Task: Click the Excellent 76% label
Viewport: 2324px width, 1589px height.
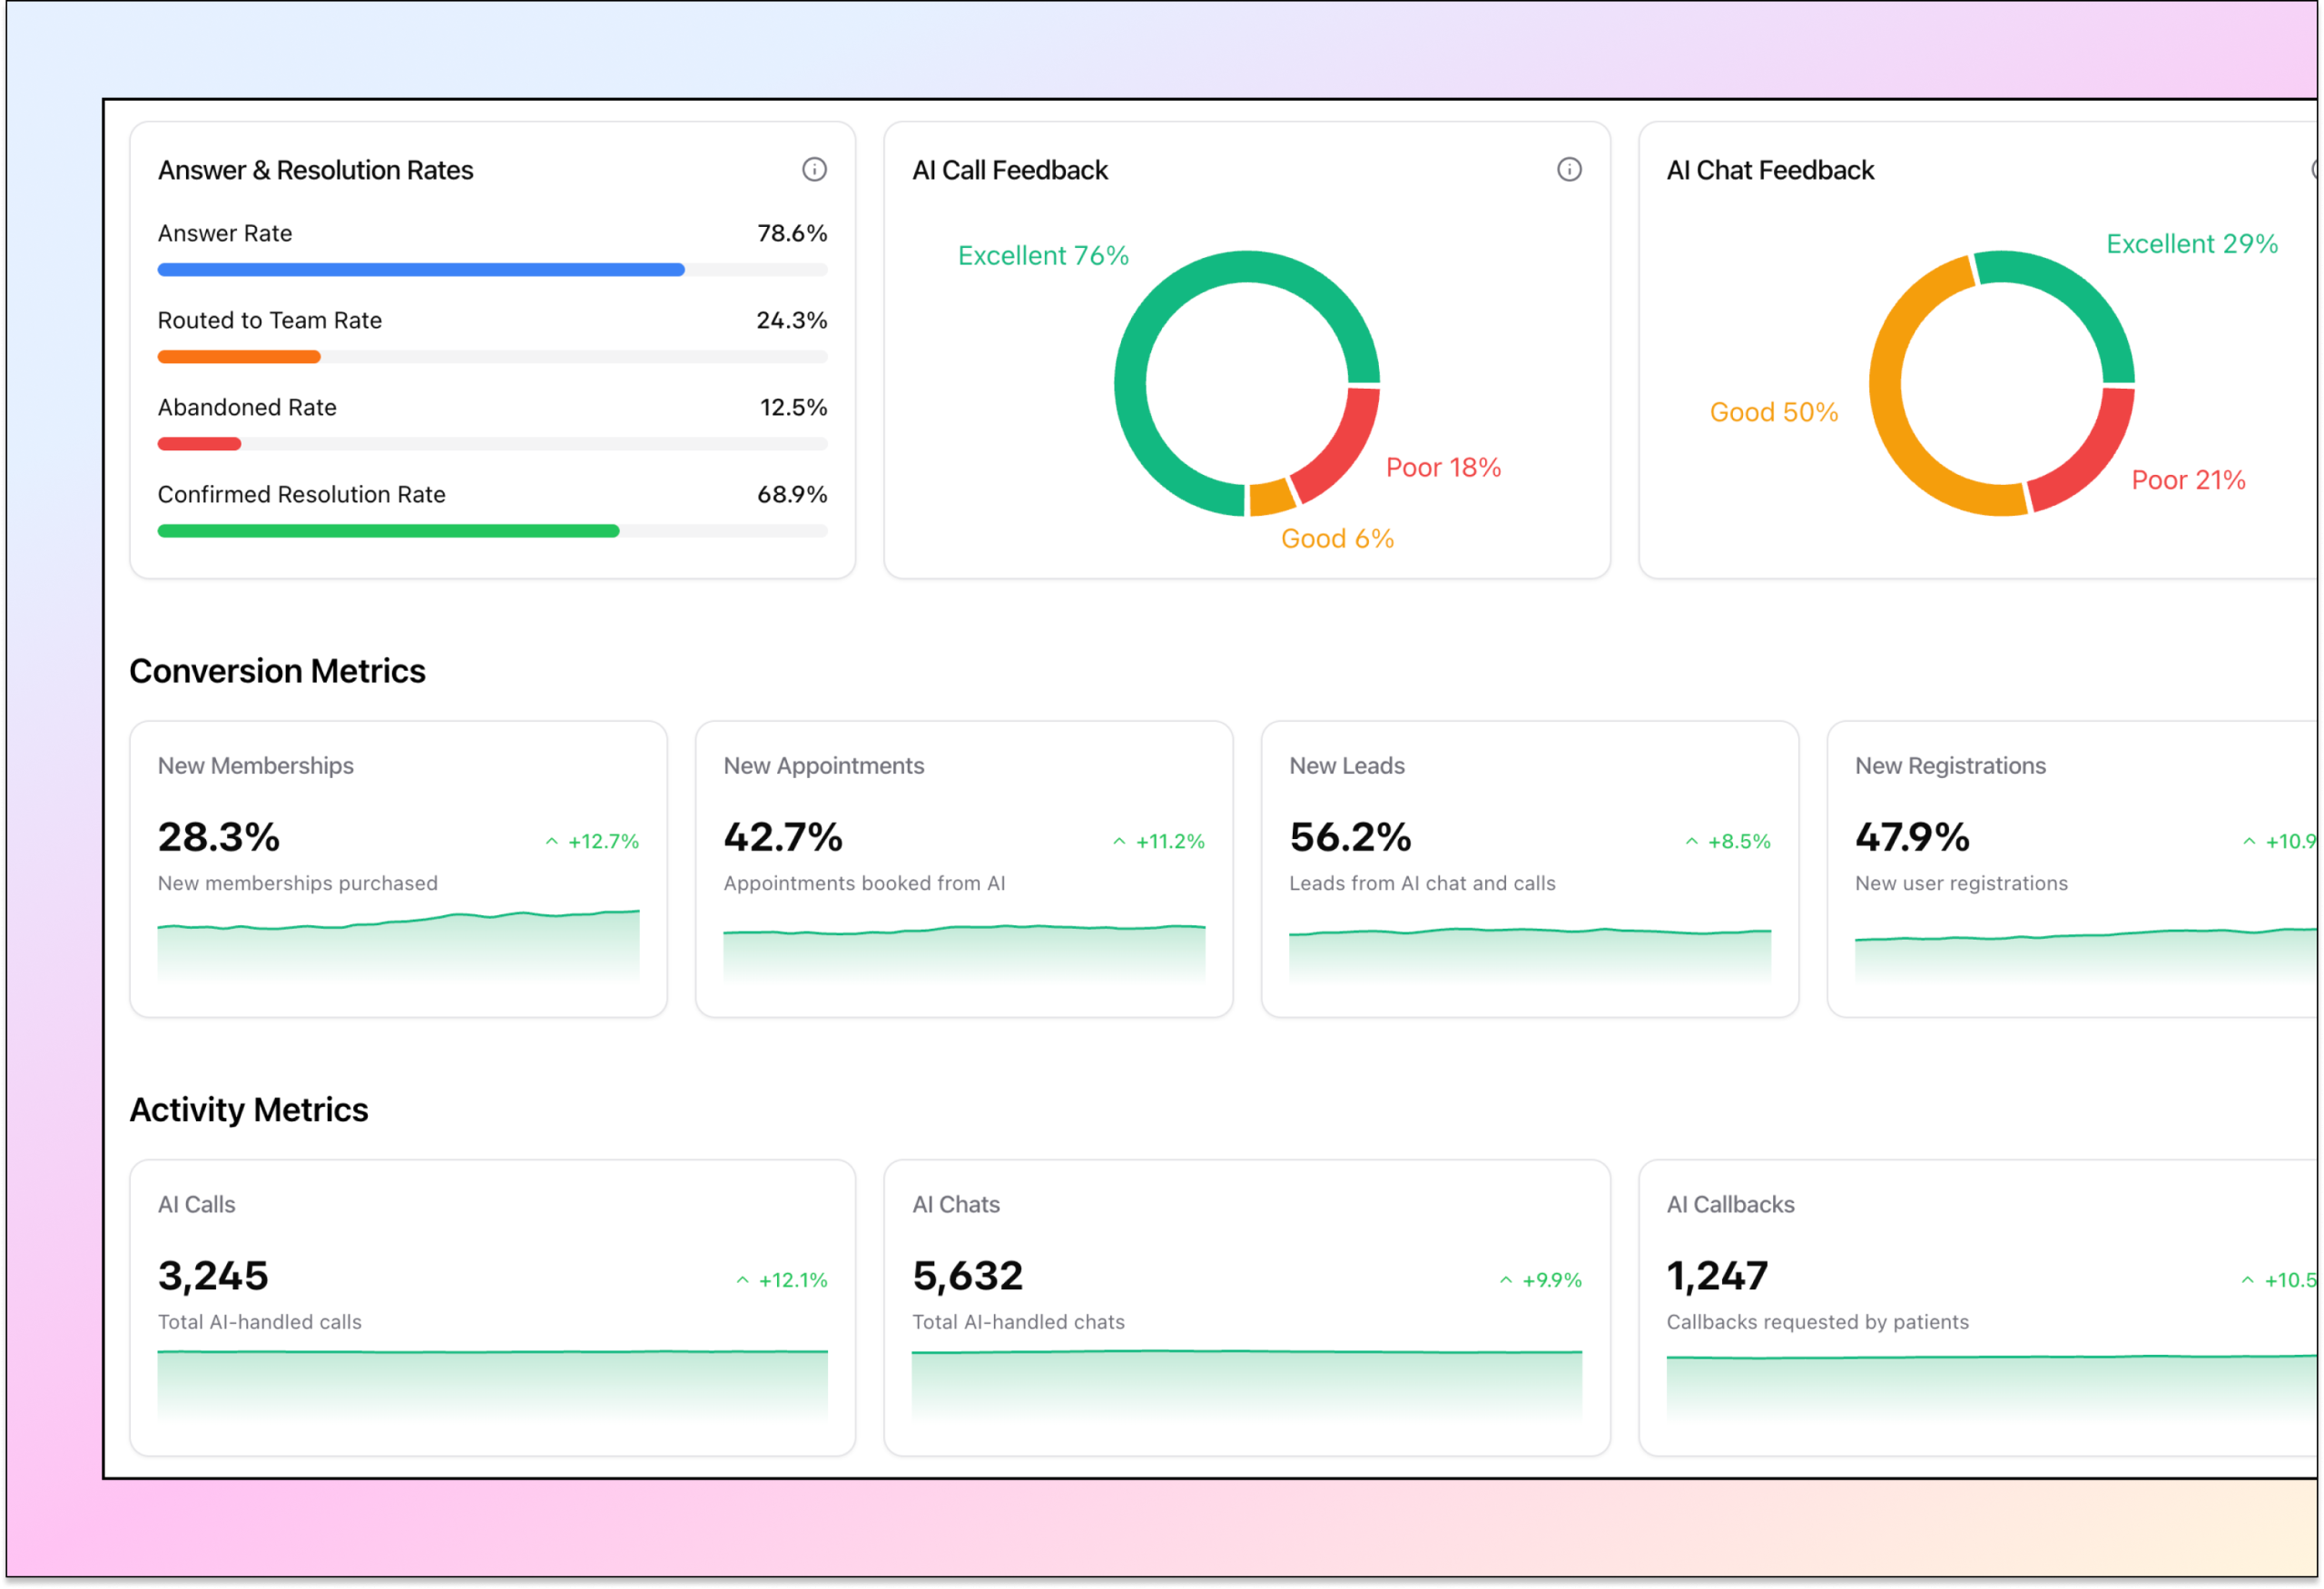Action: tap(1042, 256)
